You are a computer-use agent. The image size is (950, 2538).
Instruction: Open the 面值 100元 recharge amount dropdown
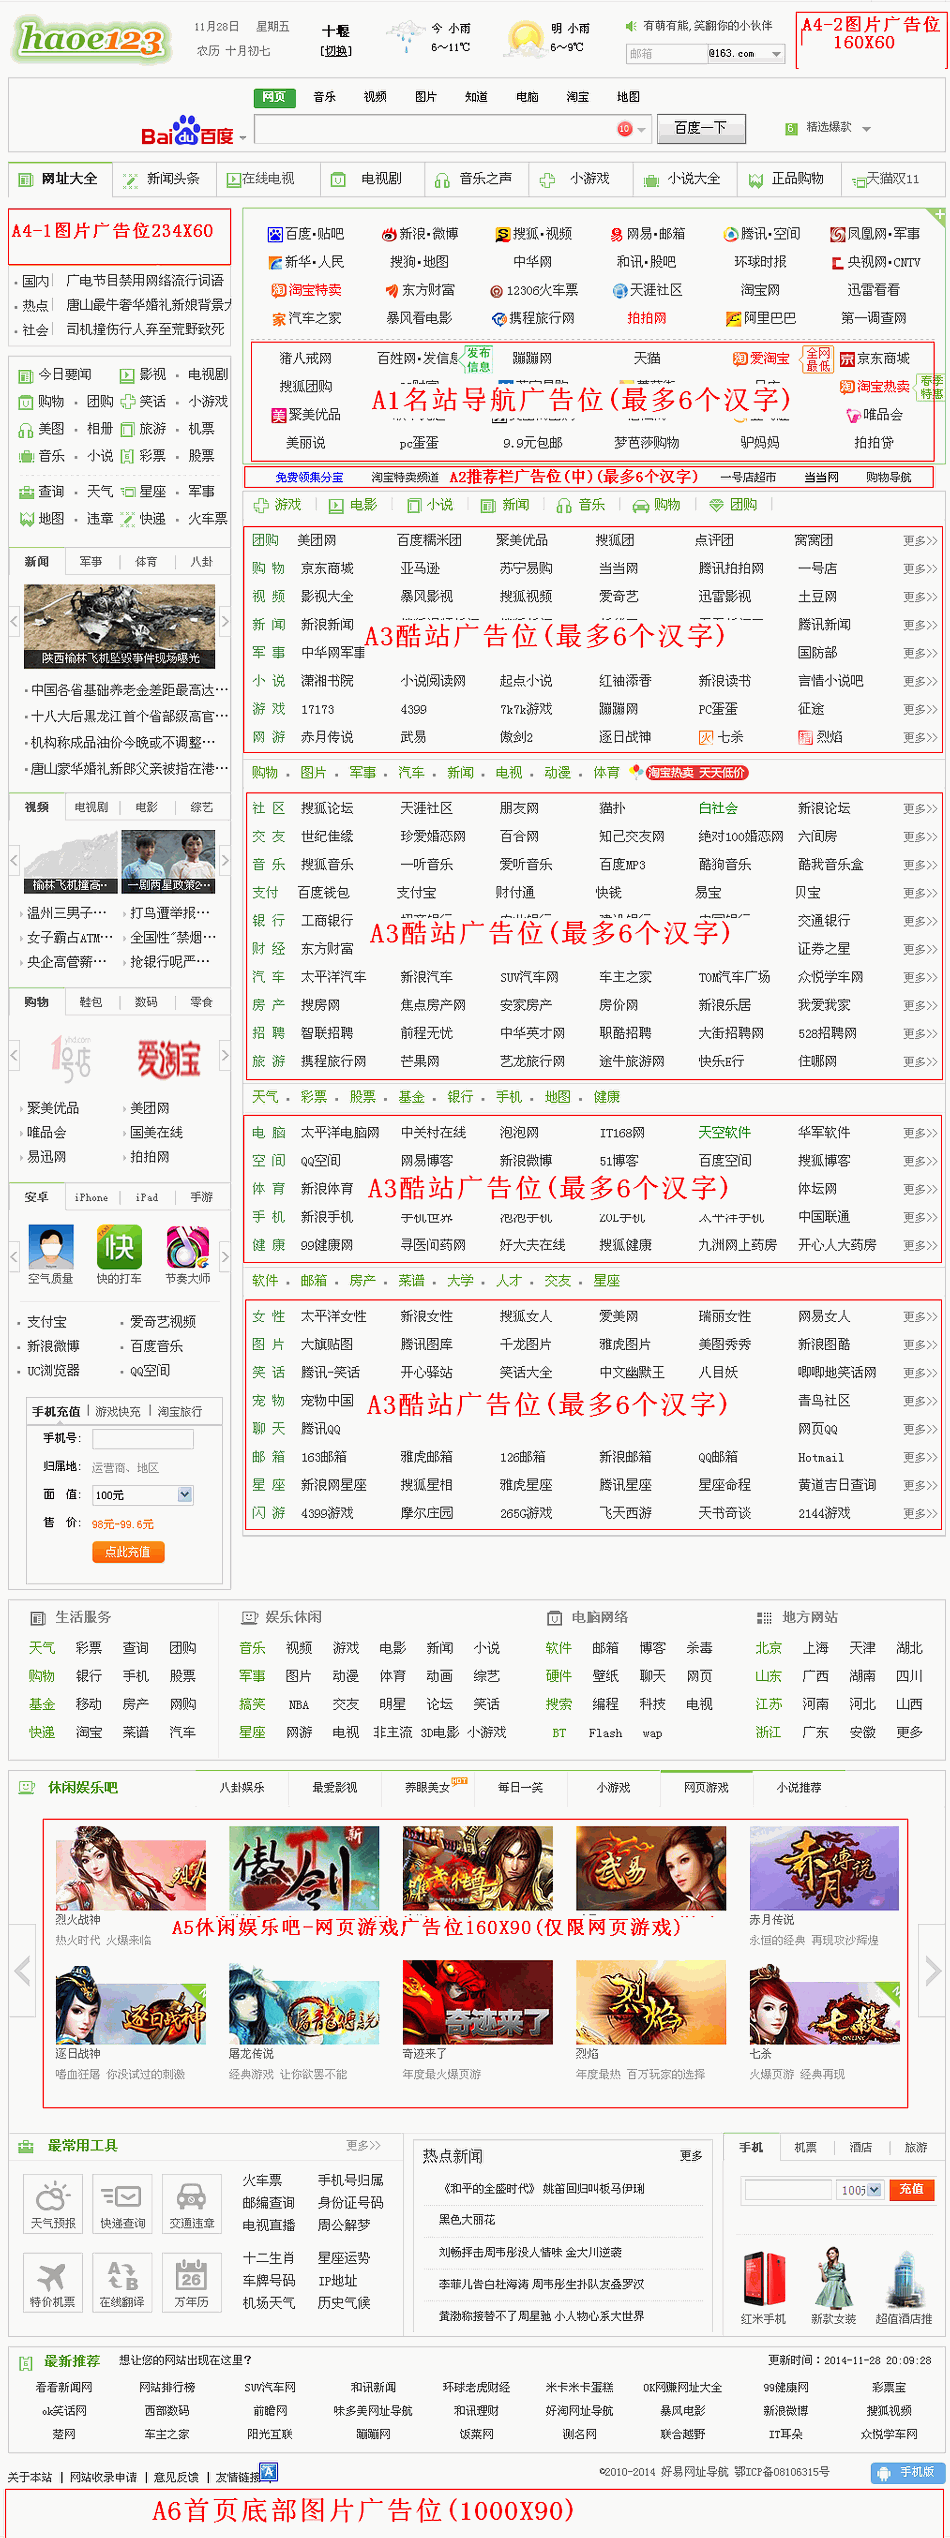coord(184,1494)
